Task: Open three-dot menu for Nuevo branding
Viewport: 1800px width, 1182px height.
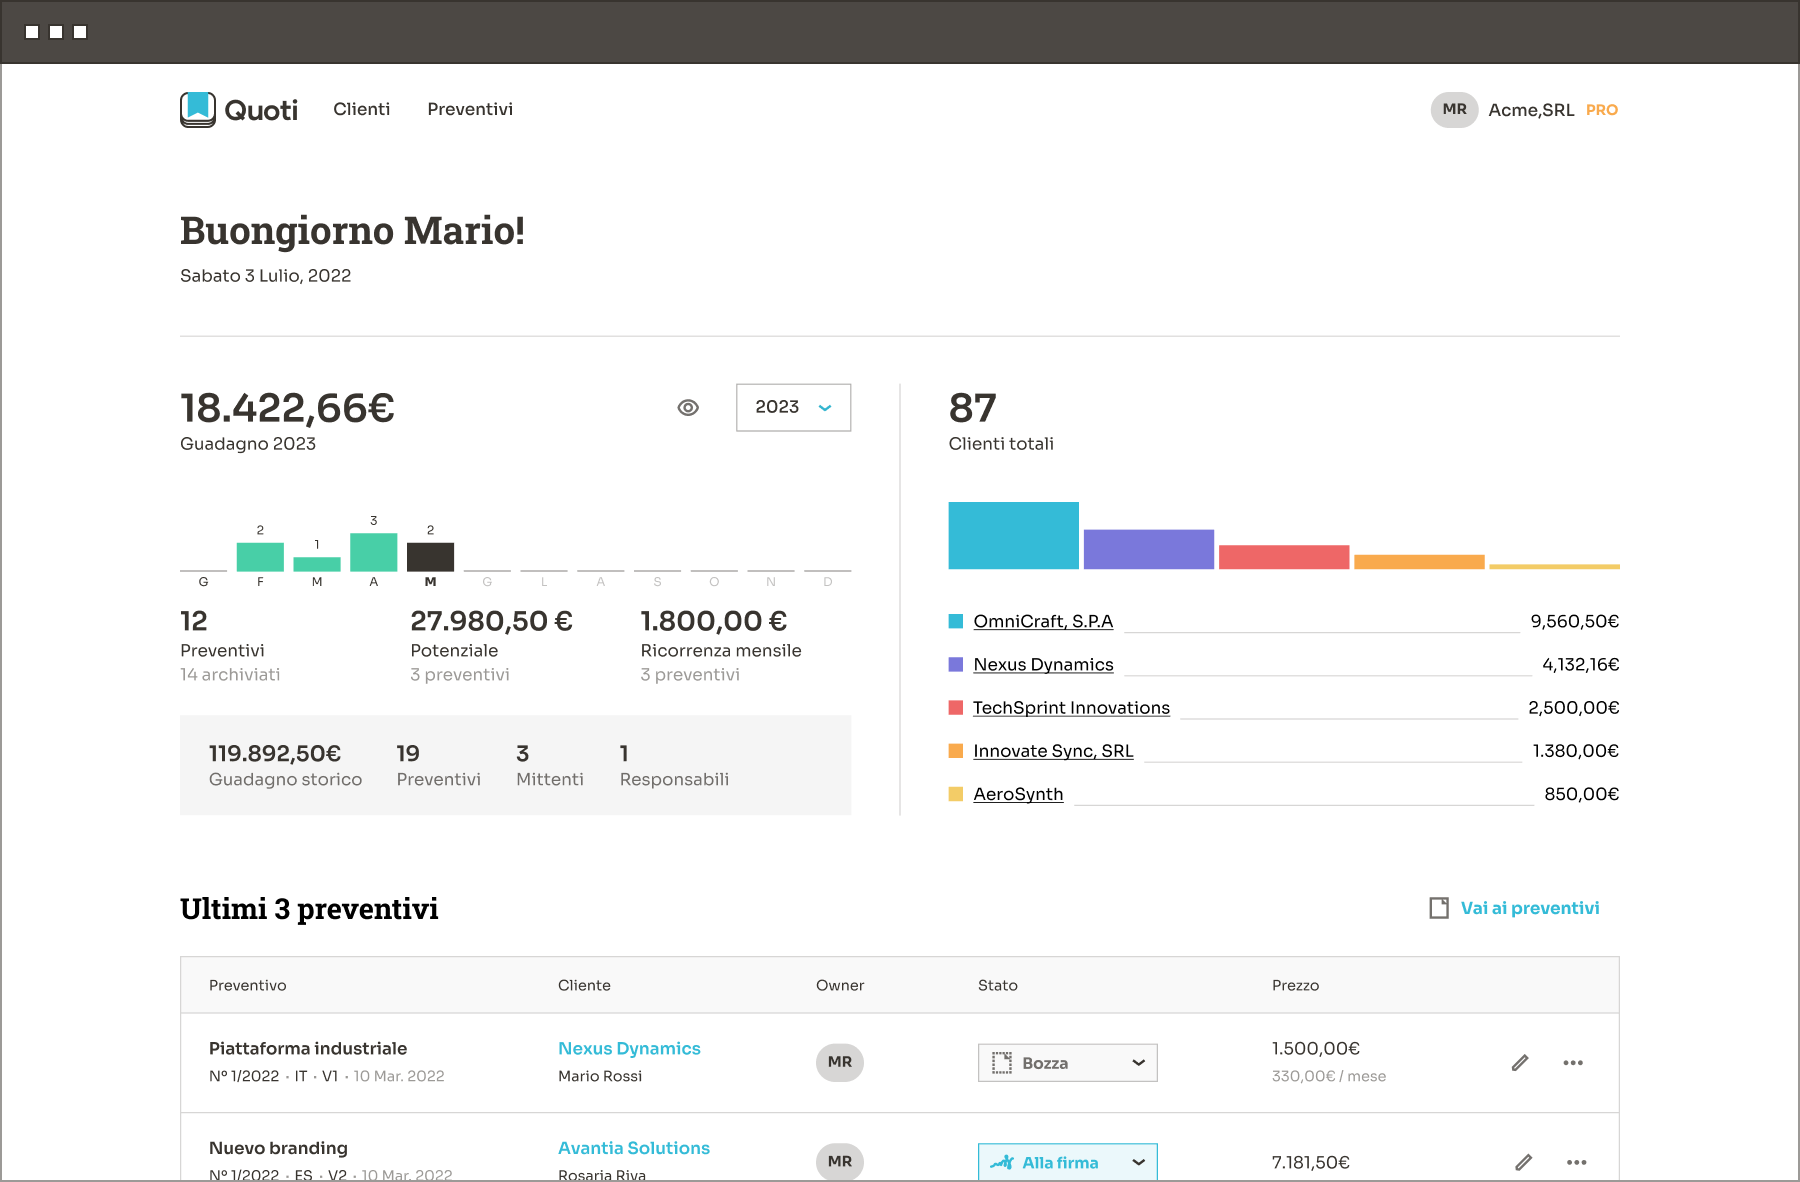Action: pos(1576,1162)
